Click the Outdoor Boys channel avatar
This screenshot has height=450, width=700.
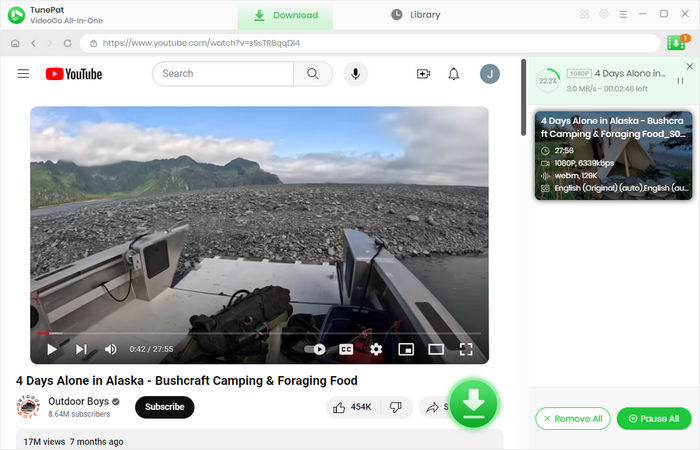point(28,406)
